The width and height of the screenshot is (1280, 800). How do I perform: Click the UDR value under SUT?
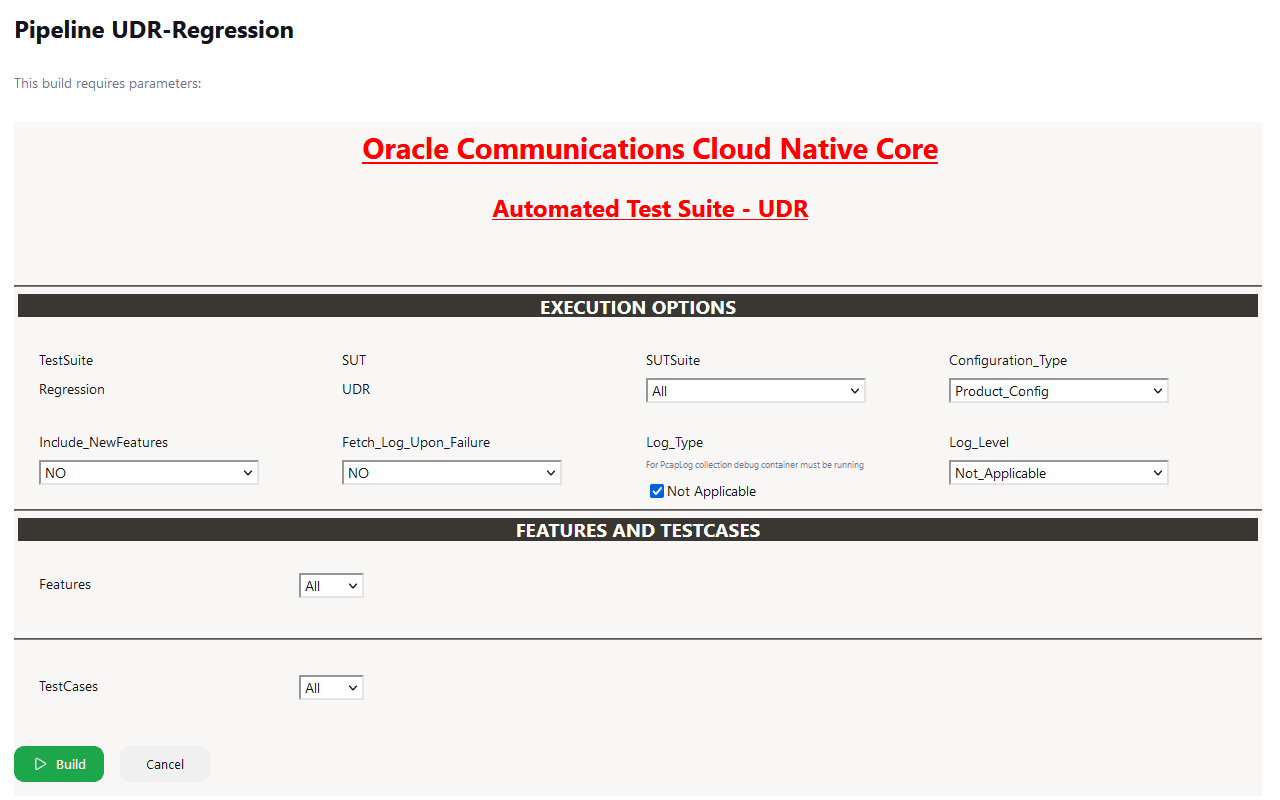click(x=356, y=389)
